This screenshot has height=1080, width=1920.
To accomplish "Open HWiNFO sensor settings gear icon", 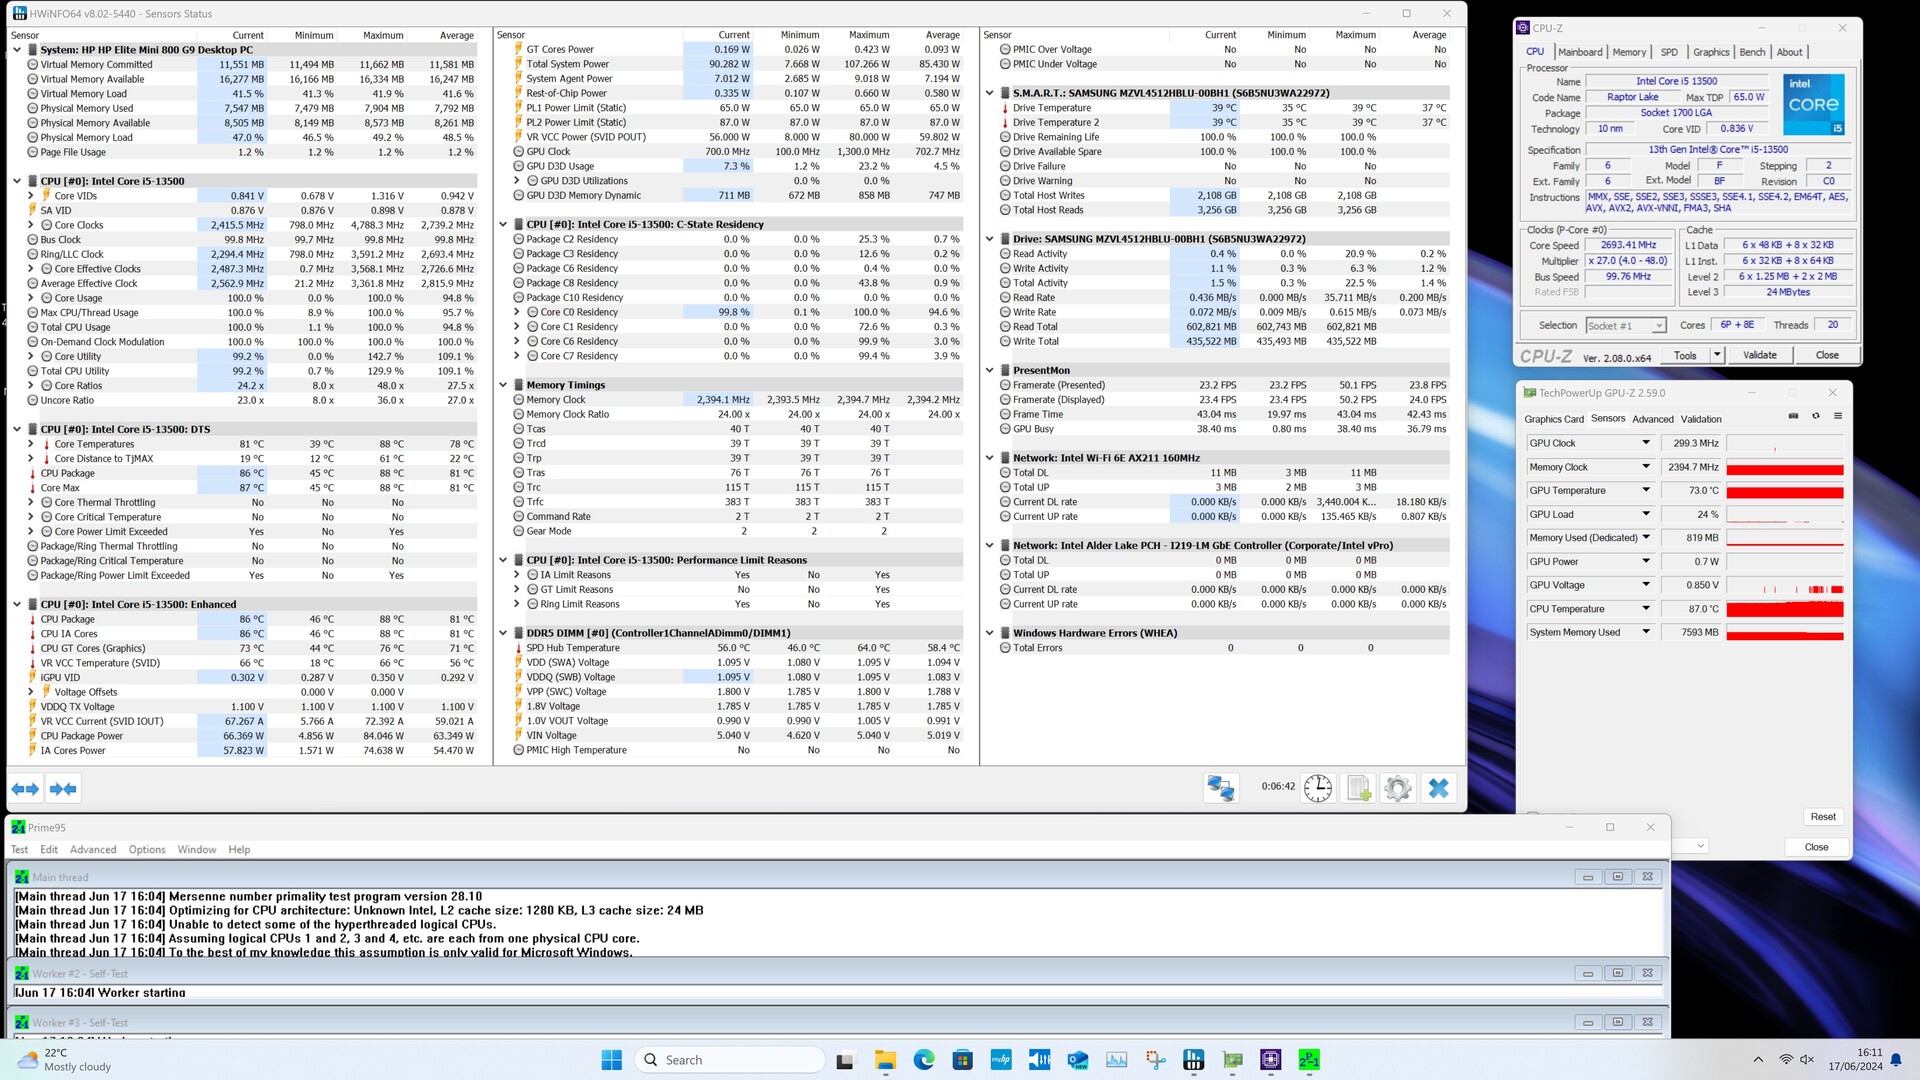I will 1398,788.
